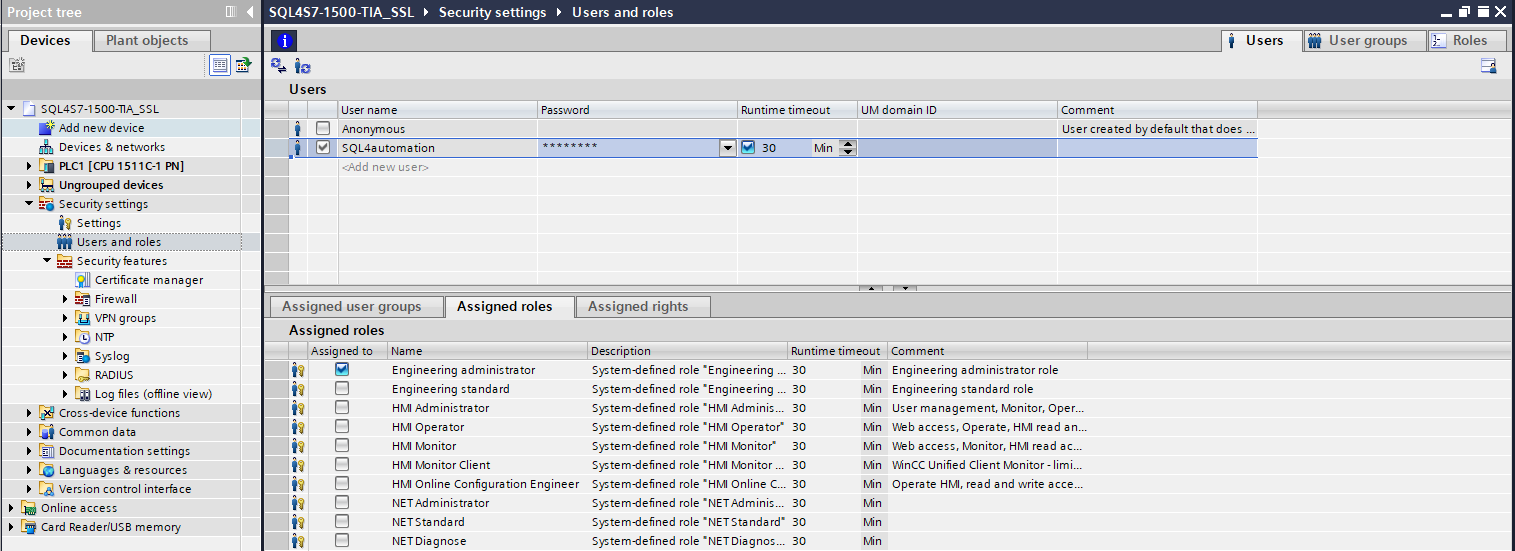Image resolution: width=1515 pixels, height=551 pixels.
Task: Collapse the Security features node
Action: 47,261
